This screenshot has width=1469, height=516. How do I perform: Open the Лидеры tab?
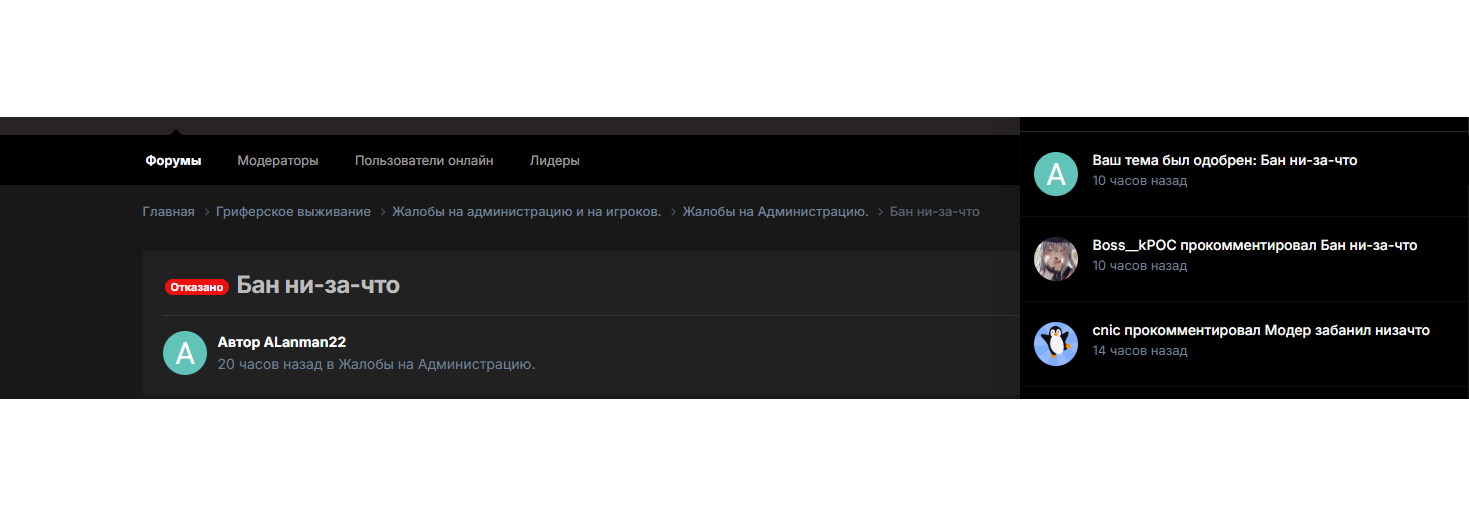click(554, 161)
